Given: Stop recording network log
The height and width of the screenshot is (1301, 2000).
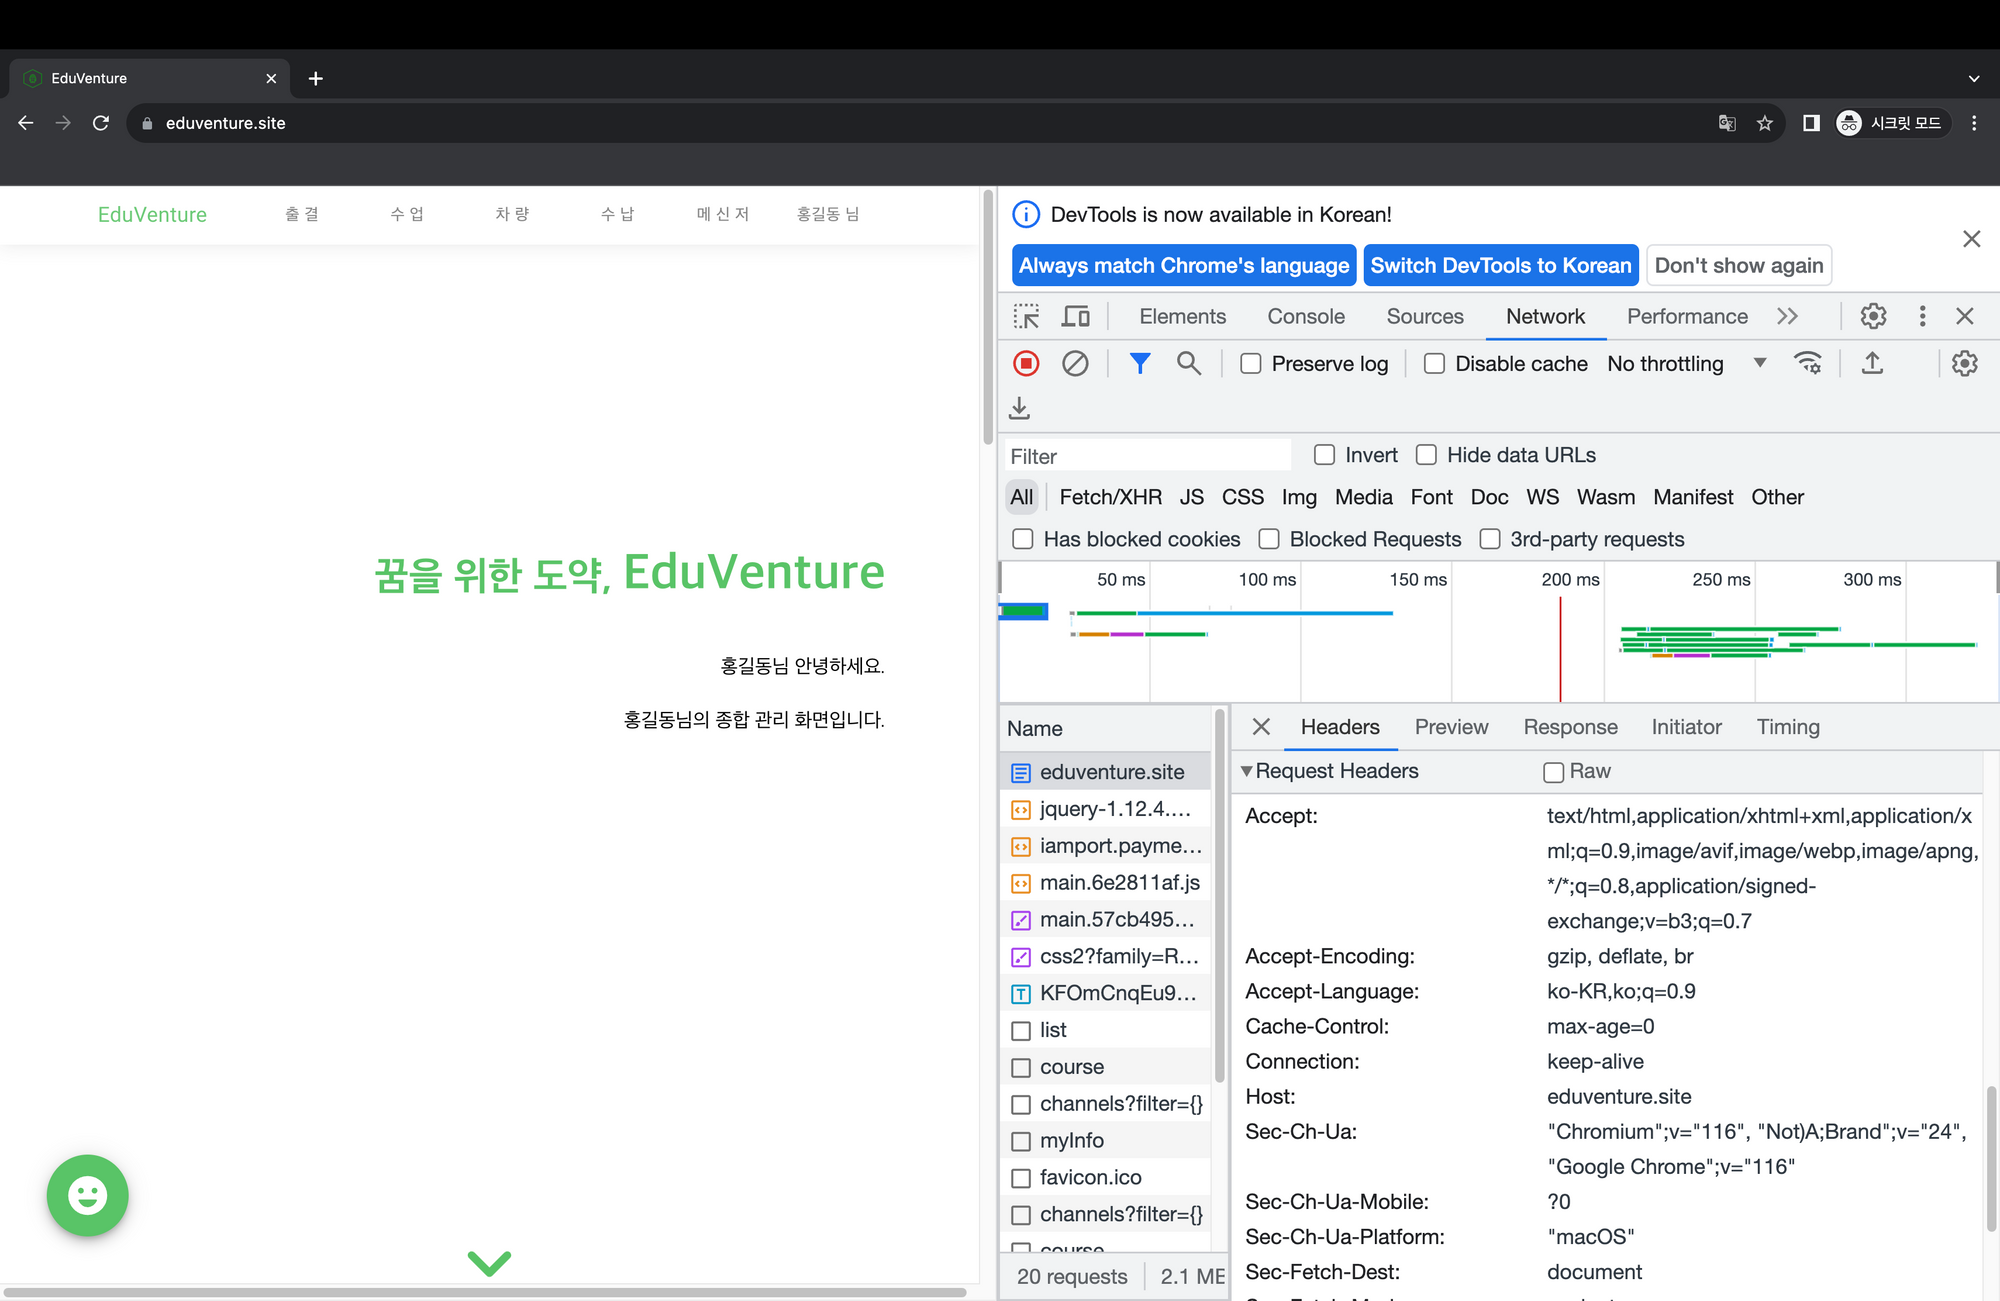Looking at the screenshot, I should tap(1026, 364).
